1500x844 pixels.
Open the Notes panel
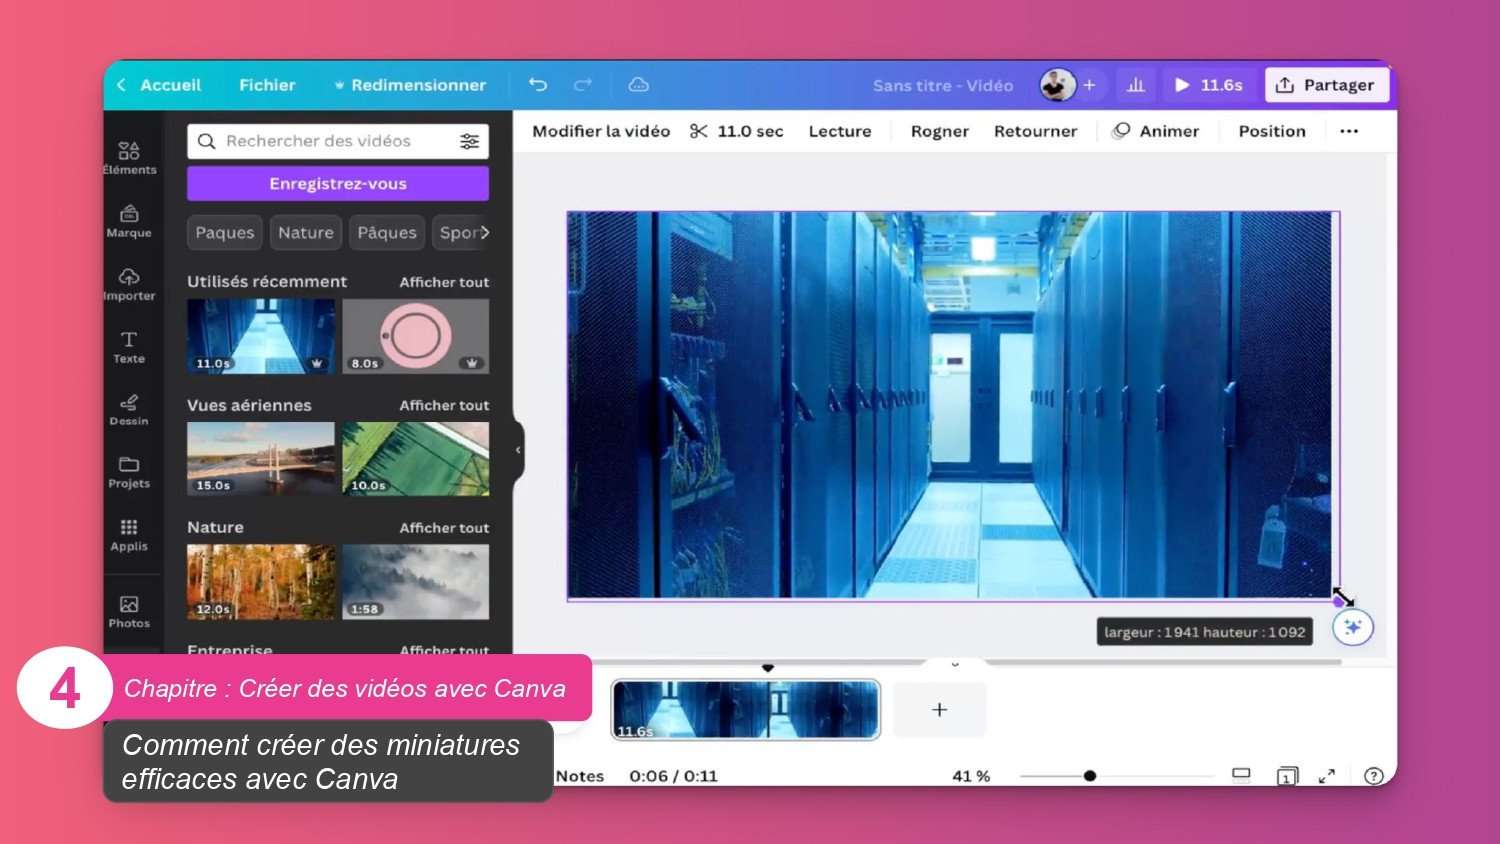580,776
